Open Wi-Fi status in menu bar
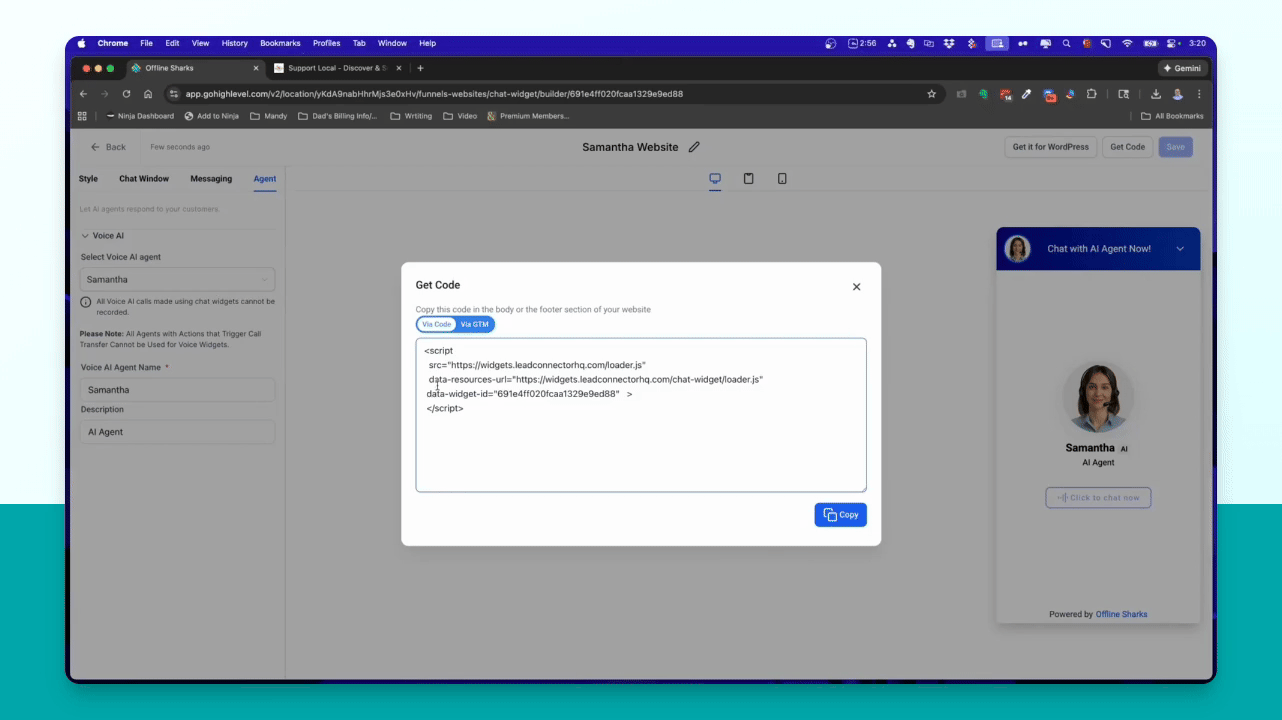Viewport: 1282px width, 720px height. coord(1127,43)
